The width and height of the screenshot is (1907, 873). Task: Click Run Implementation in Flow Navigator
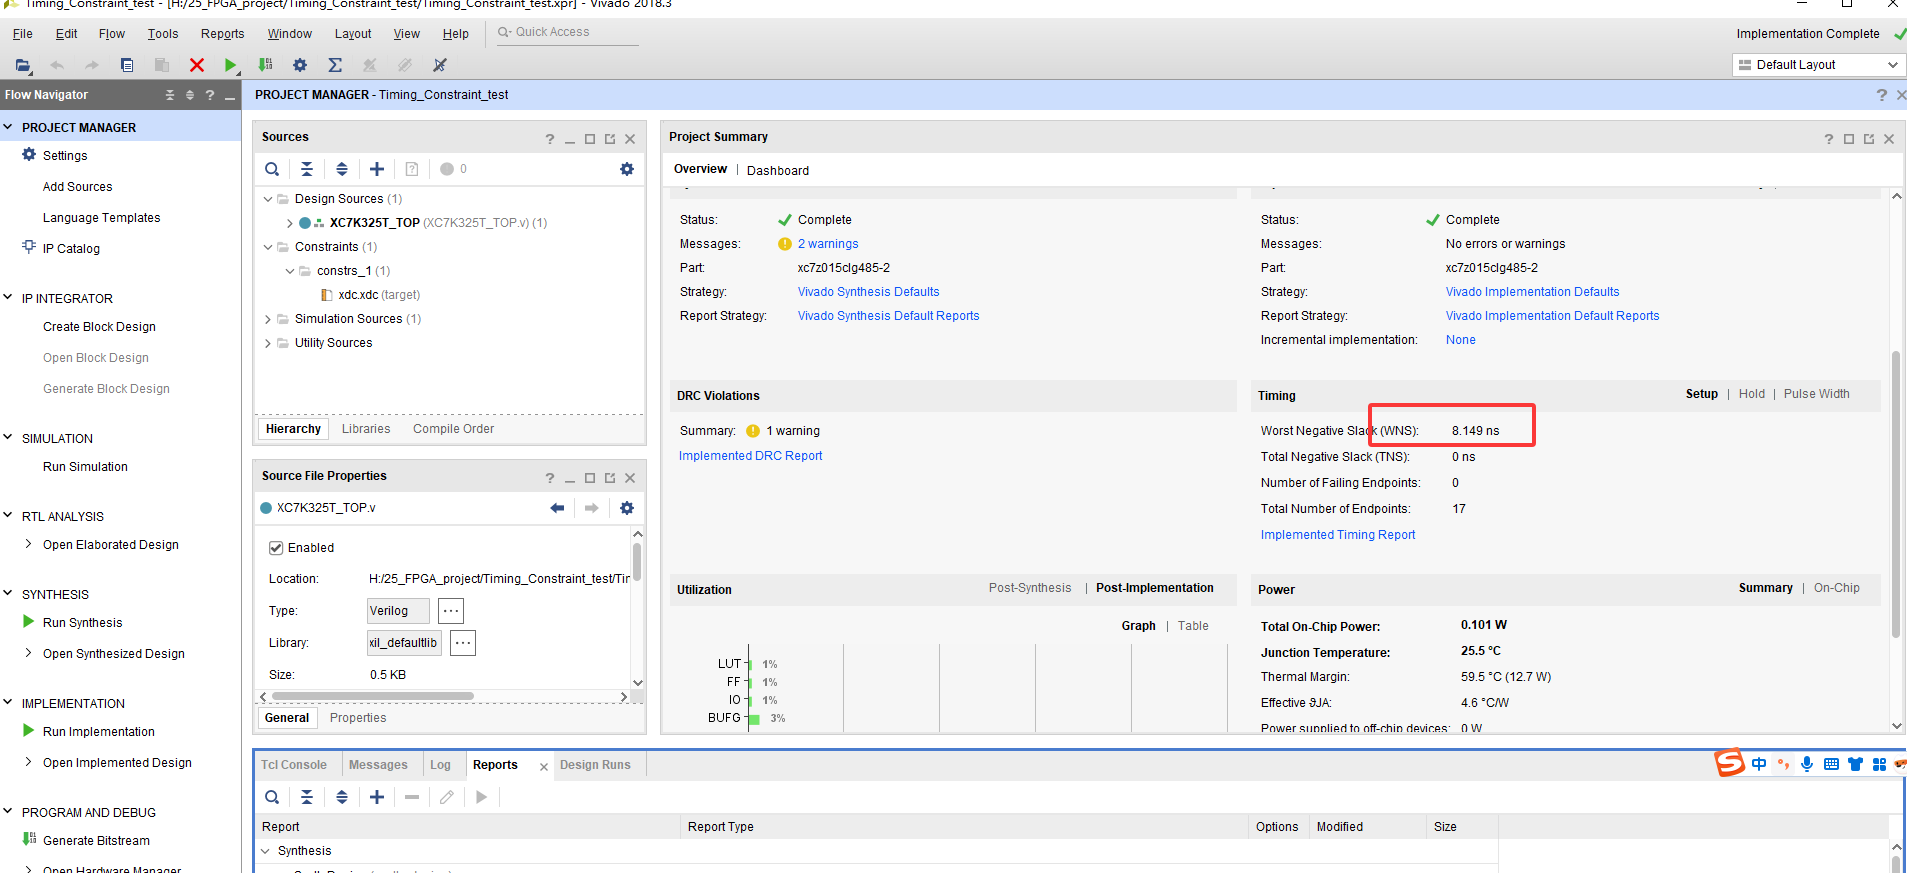(x=98, y=731)
